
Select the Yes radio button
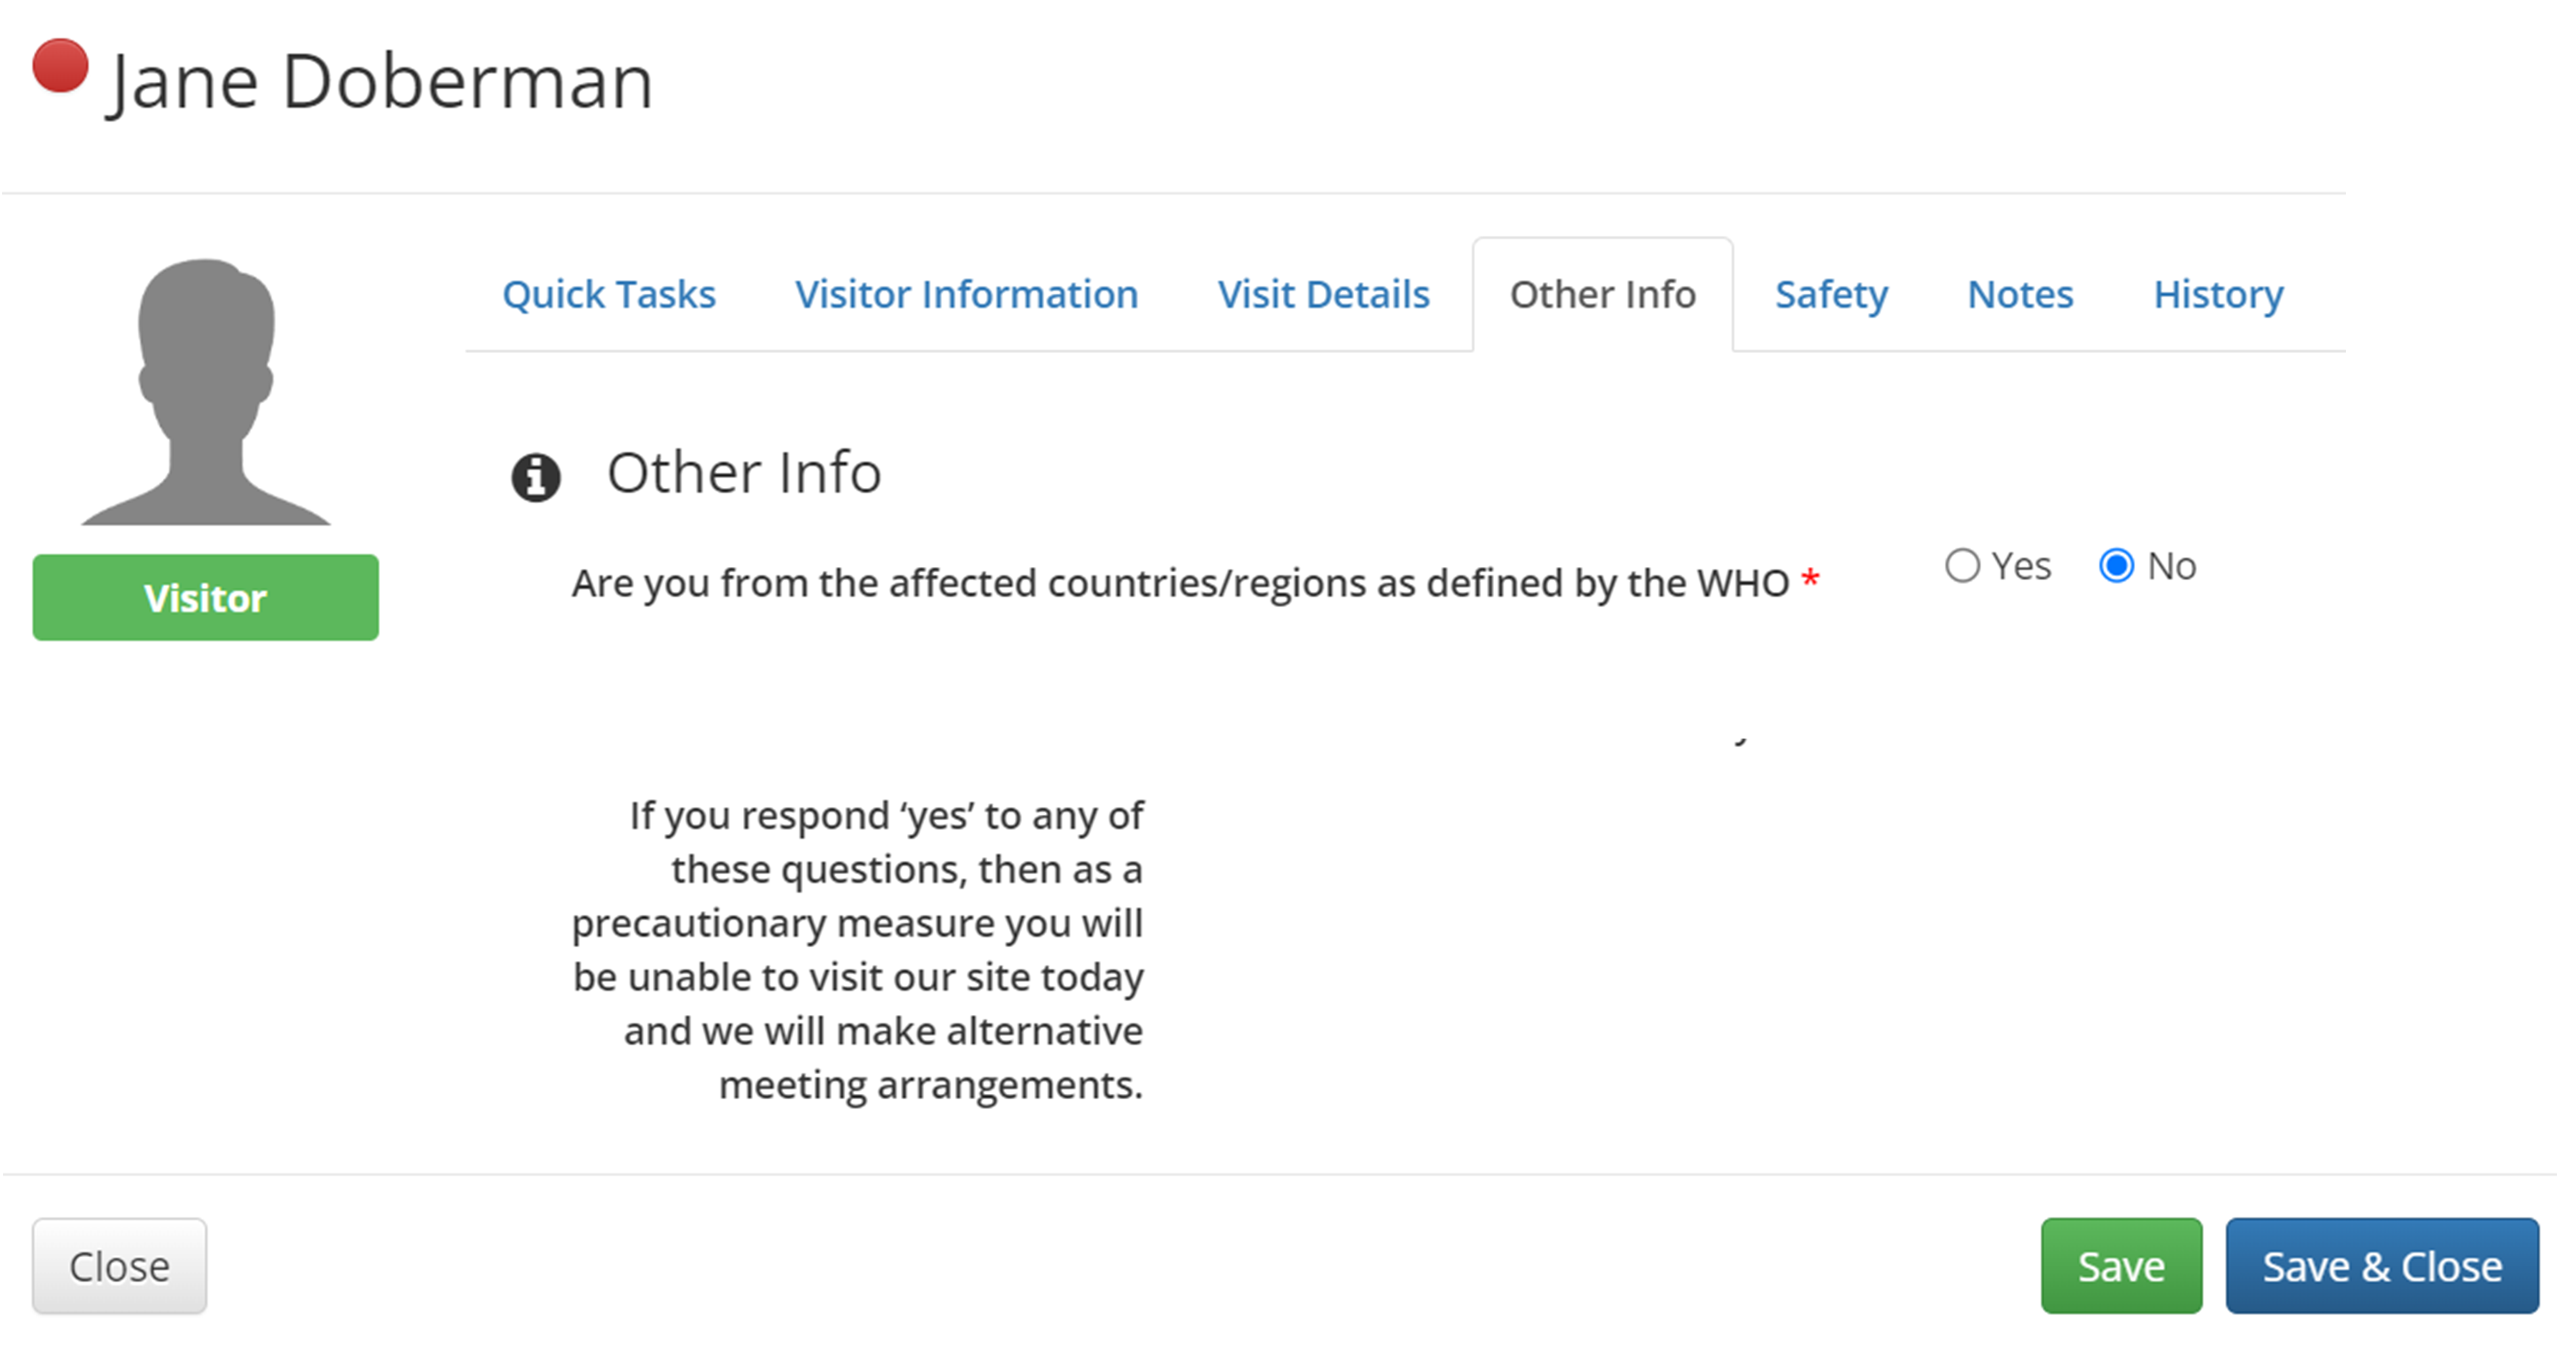(x=1962, y=566)
